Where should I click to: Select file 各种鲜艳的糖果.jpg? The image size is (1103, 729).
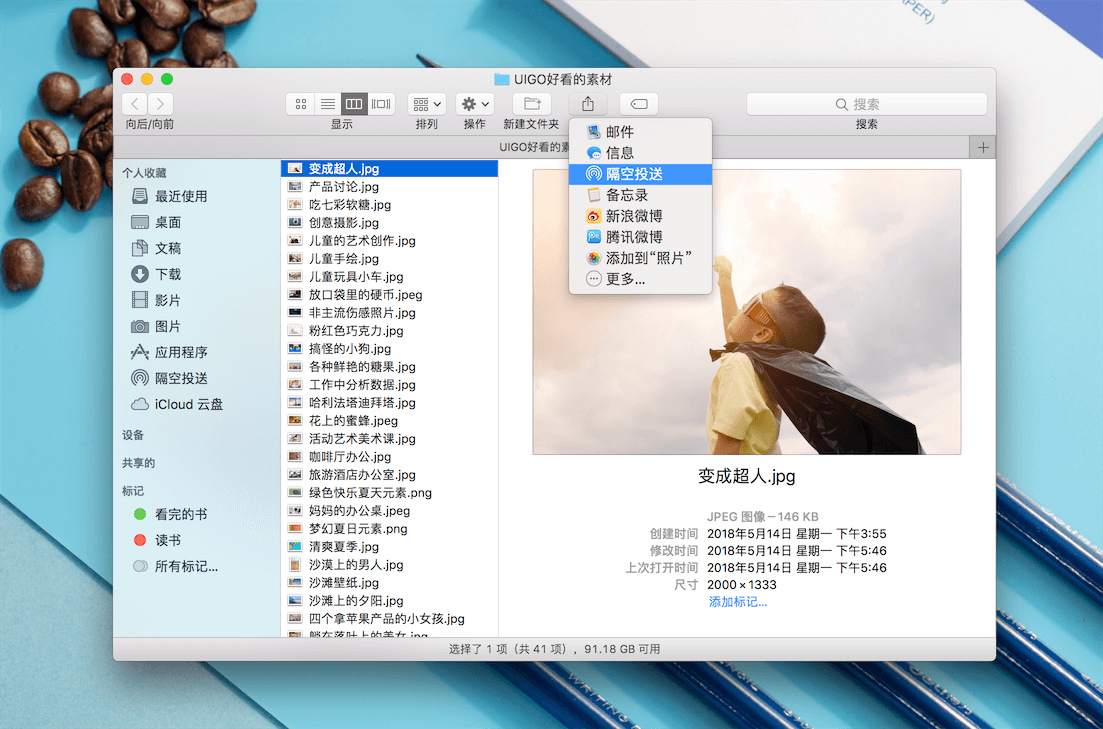pyautogui.click(x=390, y=367)
